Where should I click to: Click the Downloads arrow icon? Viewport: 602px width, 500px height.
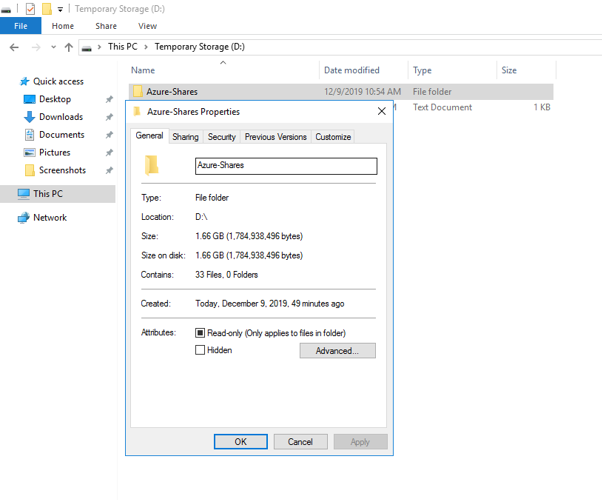(x=29, y=117)
